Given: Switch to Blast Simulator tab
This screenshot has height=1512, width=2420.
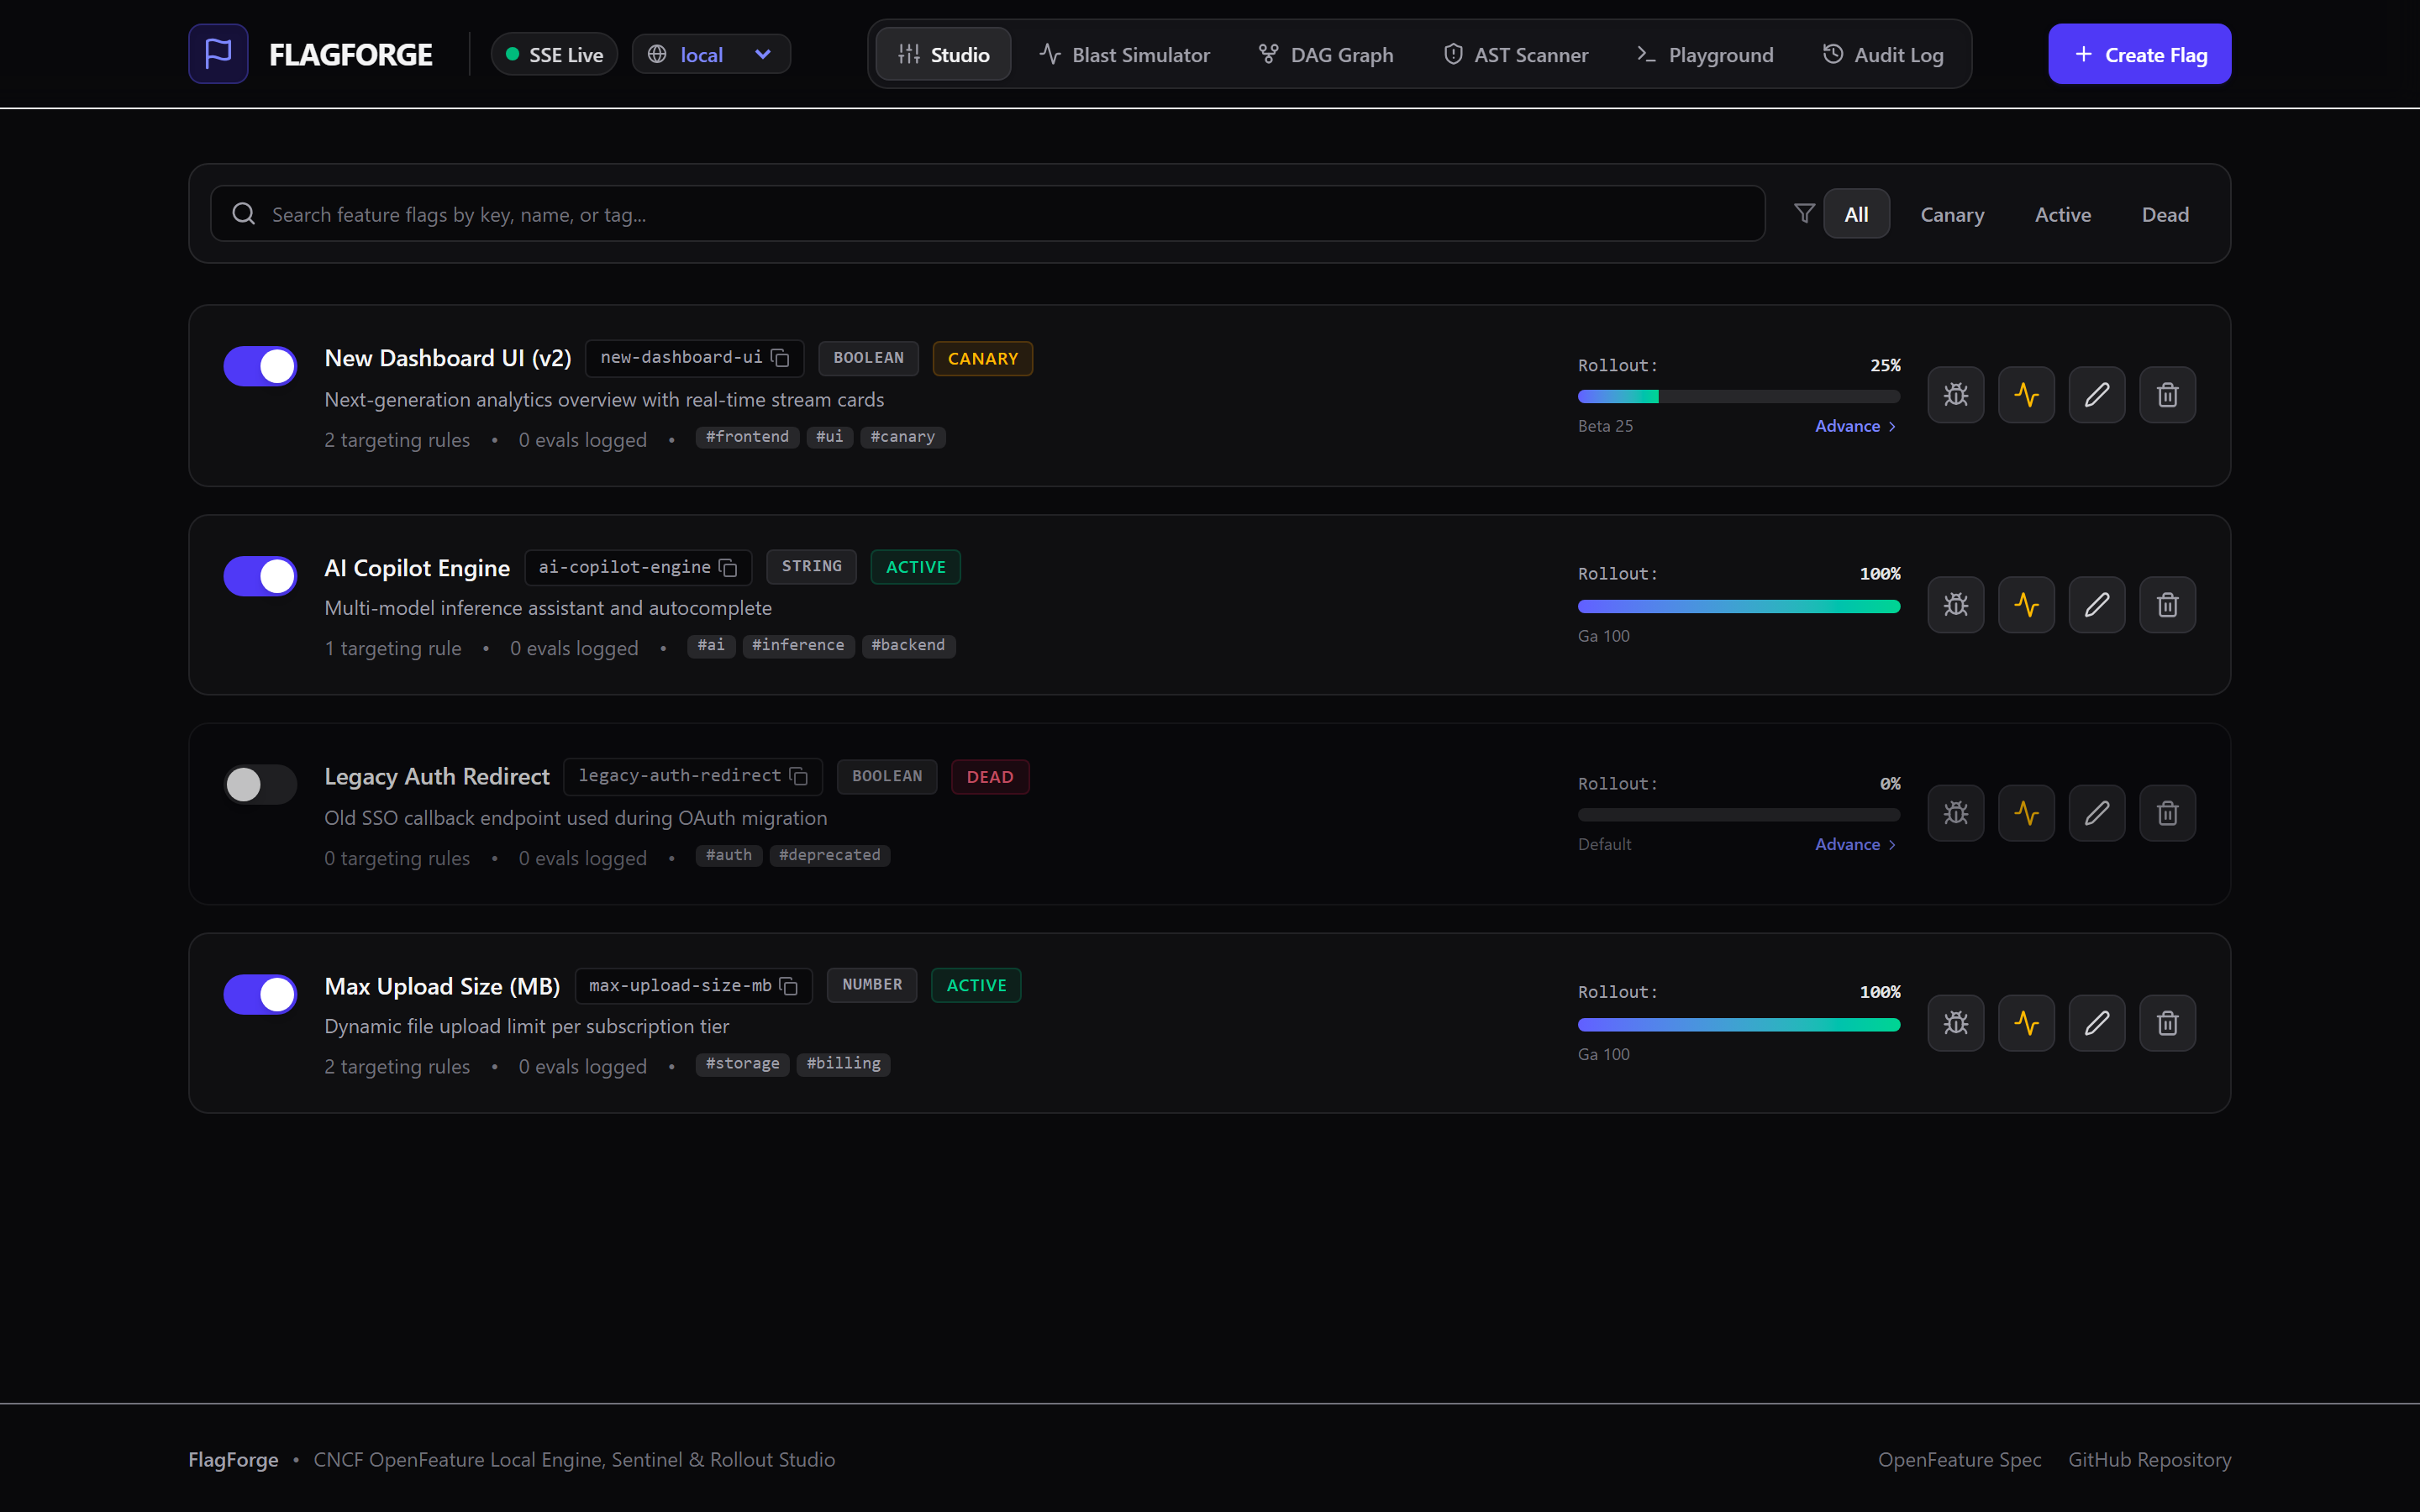Looking at the screenshot, I should [x=1124, y=54].
